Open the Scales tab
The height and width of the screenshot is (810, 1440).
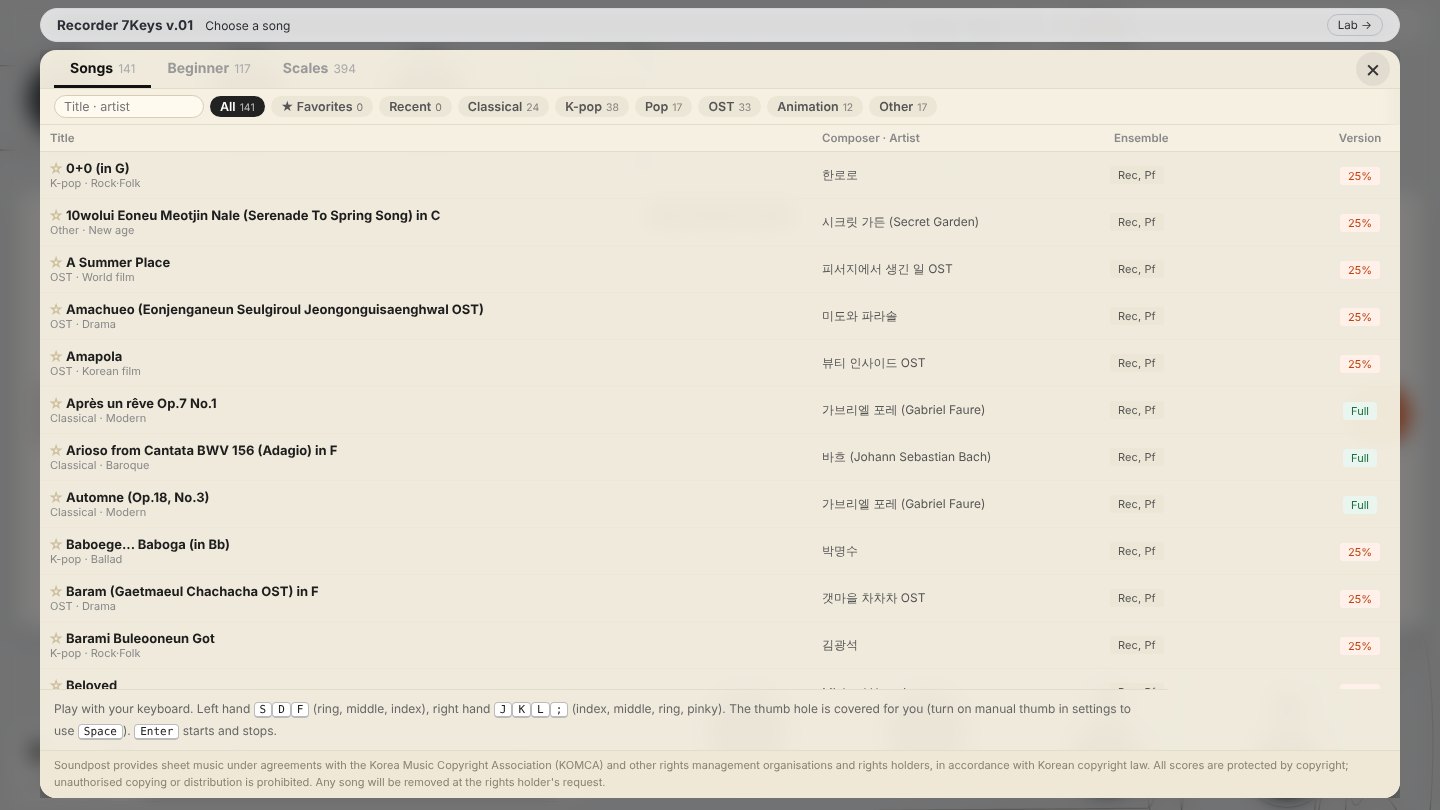(x=319, y=68)
